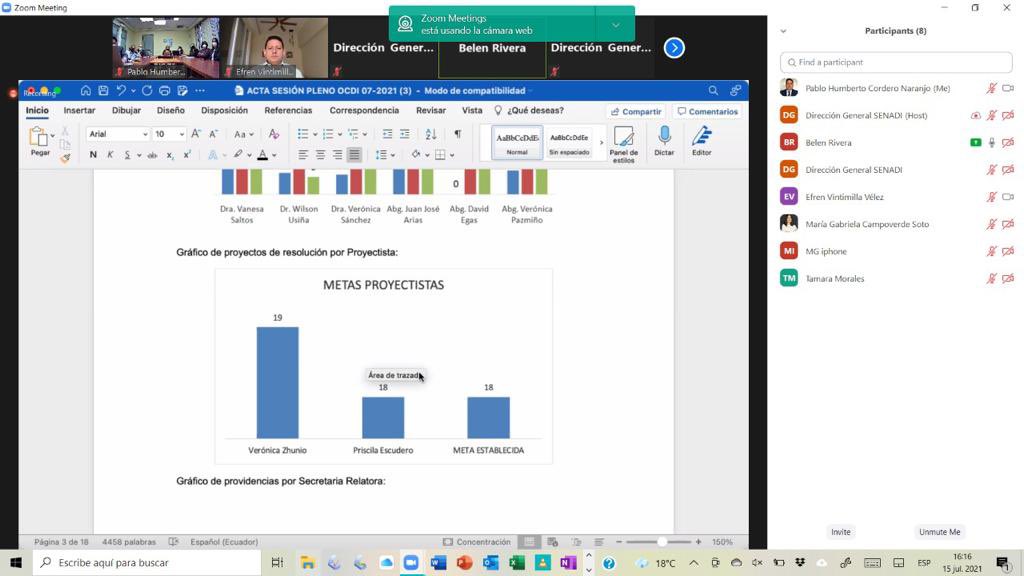
Task: Toggle italic (K) formatting
Action: 110,155
